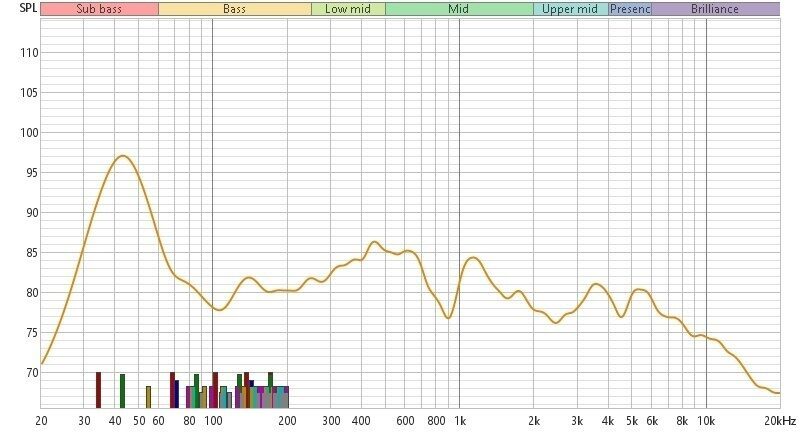
Task: Click the SPL axis title
Action: click(28, 8)
